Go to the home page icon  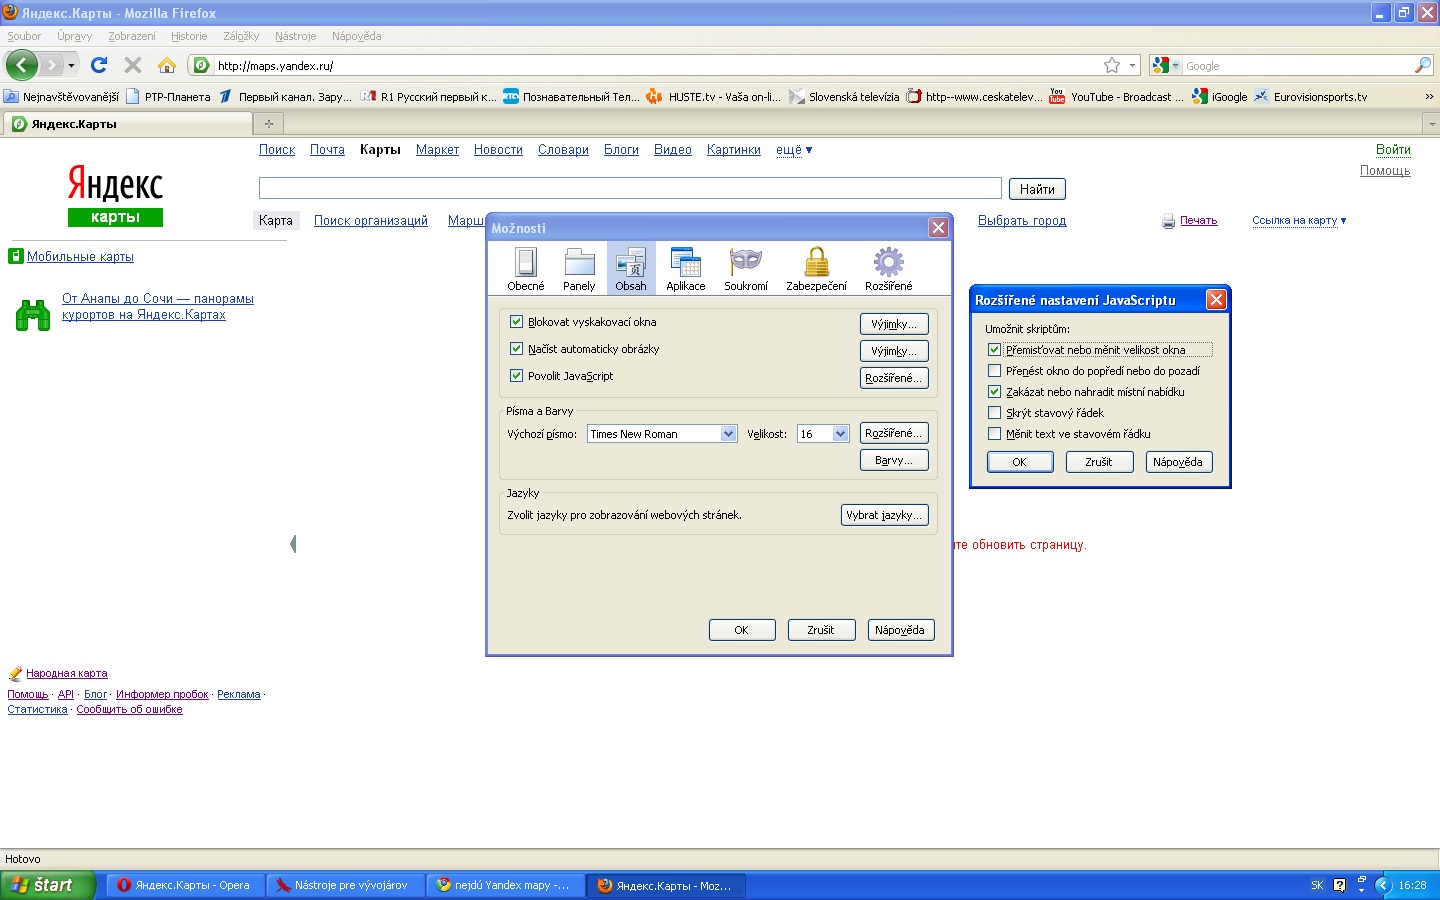coord(167,65)
